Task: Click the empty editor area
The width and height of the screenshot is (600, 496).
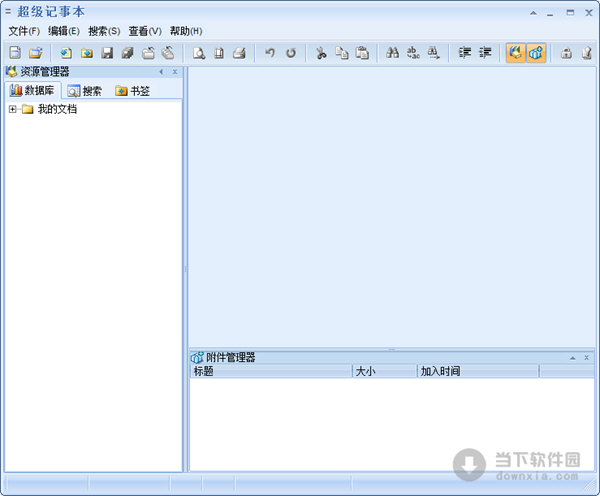Action: (x=392, y=207)
